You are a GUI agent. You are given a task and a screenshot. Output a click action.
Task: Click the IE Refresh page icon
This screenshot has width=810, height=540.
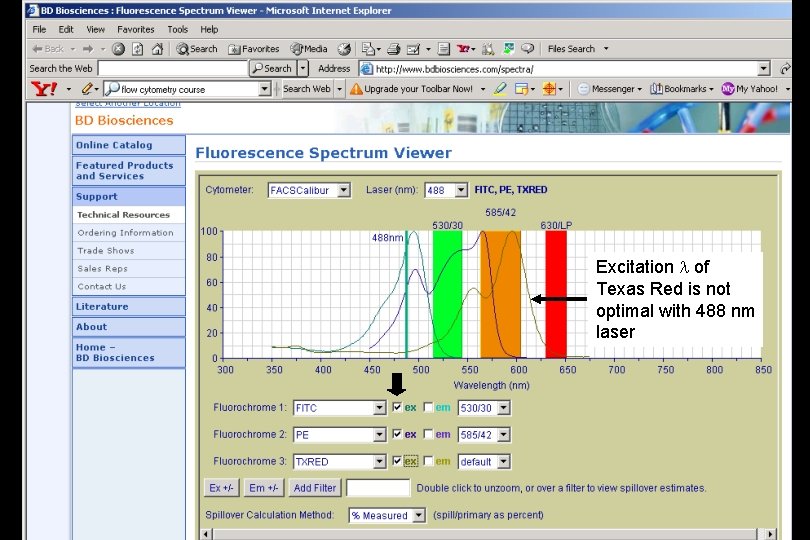[137, 49]
